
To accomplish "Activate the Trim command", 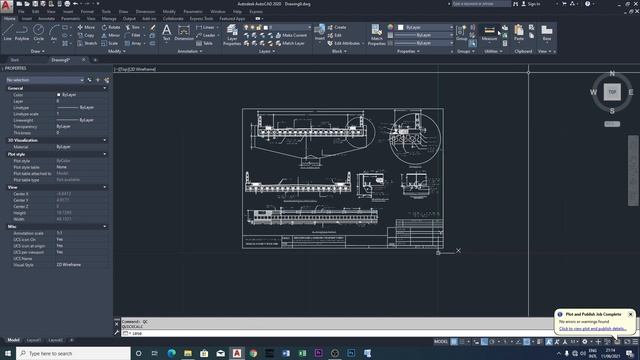I will [132, 27].
